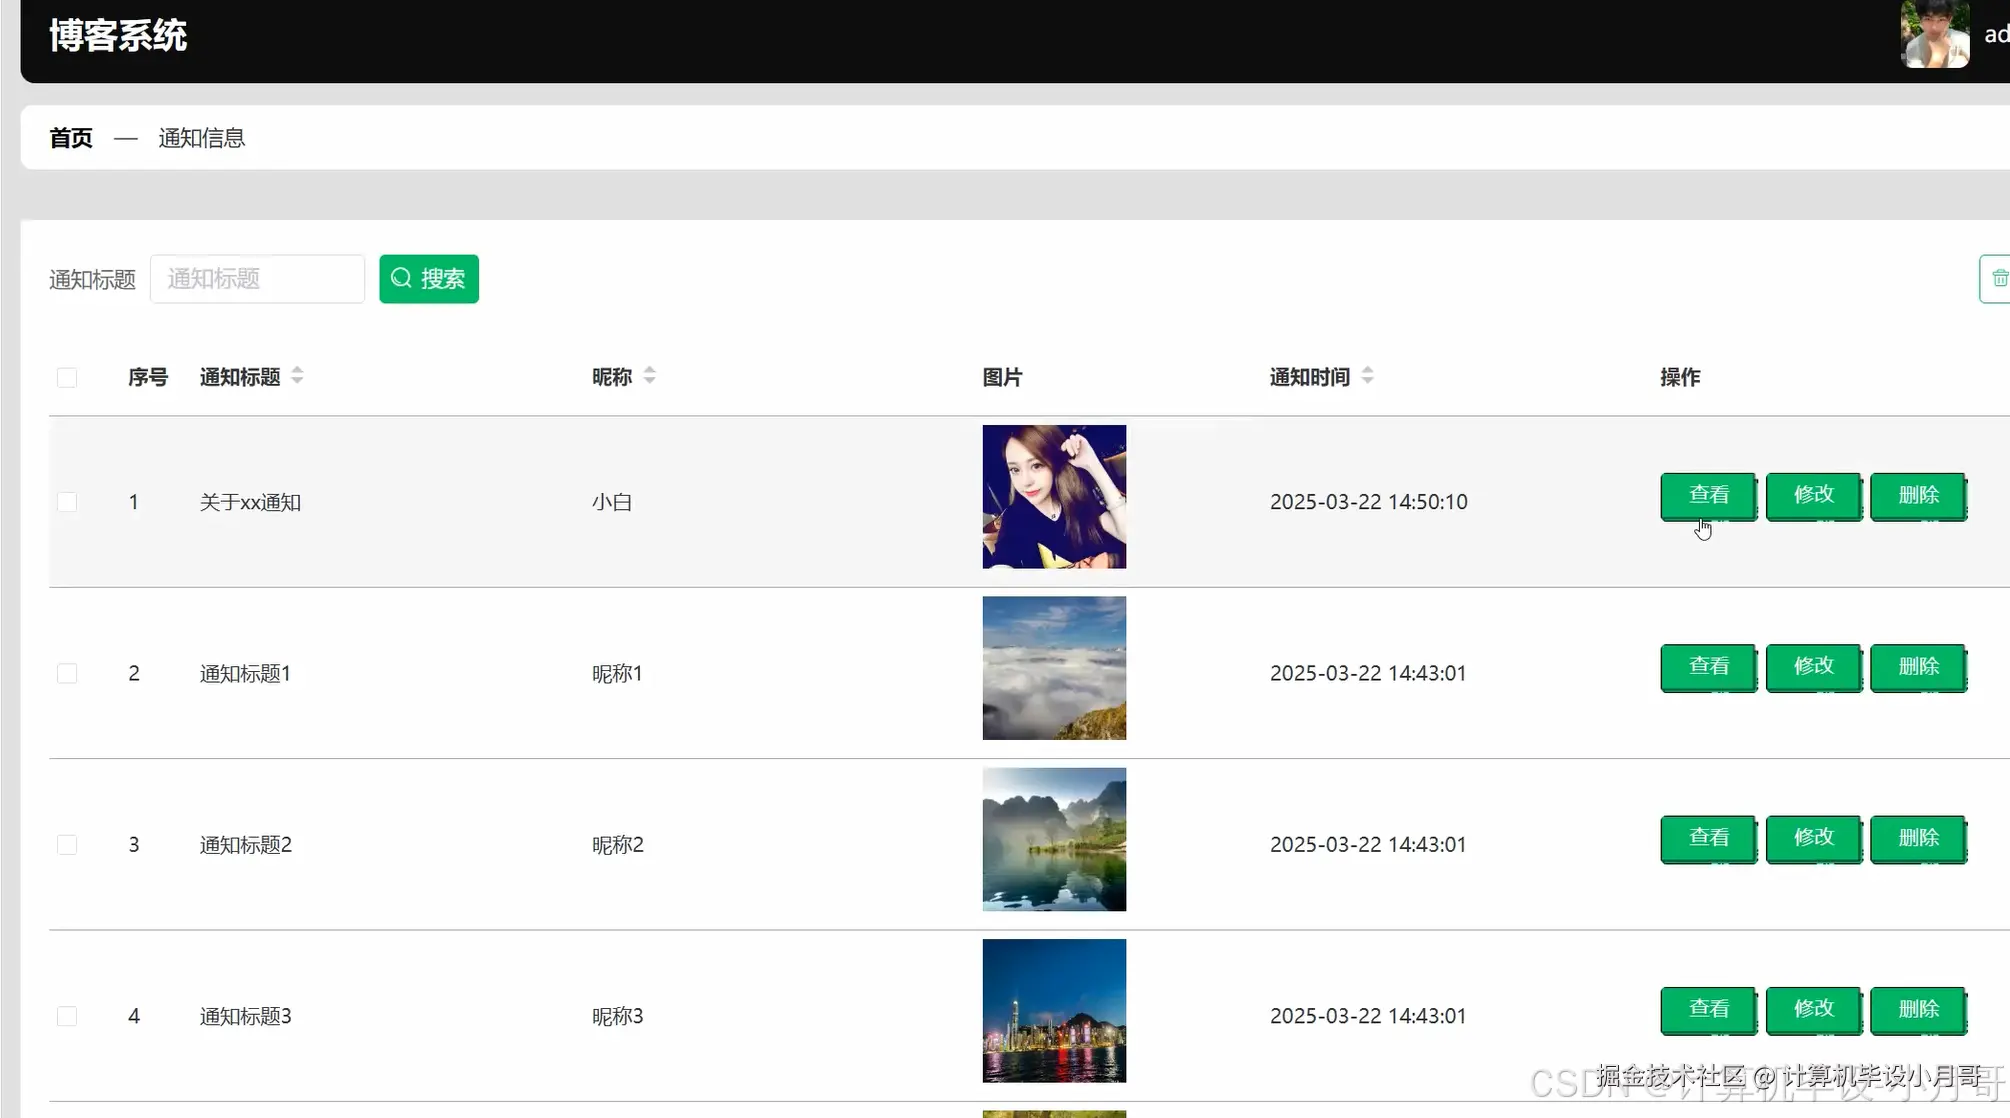2010x1118 pixels.
Task: Open the night city skyline thumbnail
Action: (x=1053, y=1010)
